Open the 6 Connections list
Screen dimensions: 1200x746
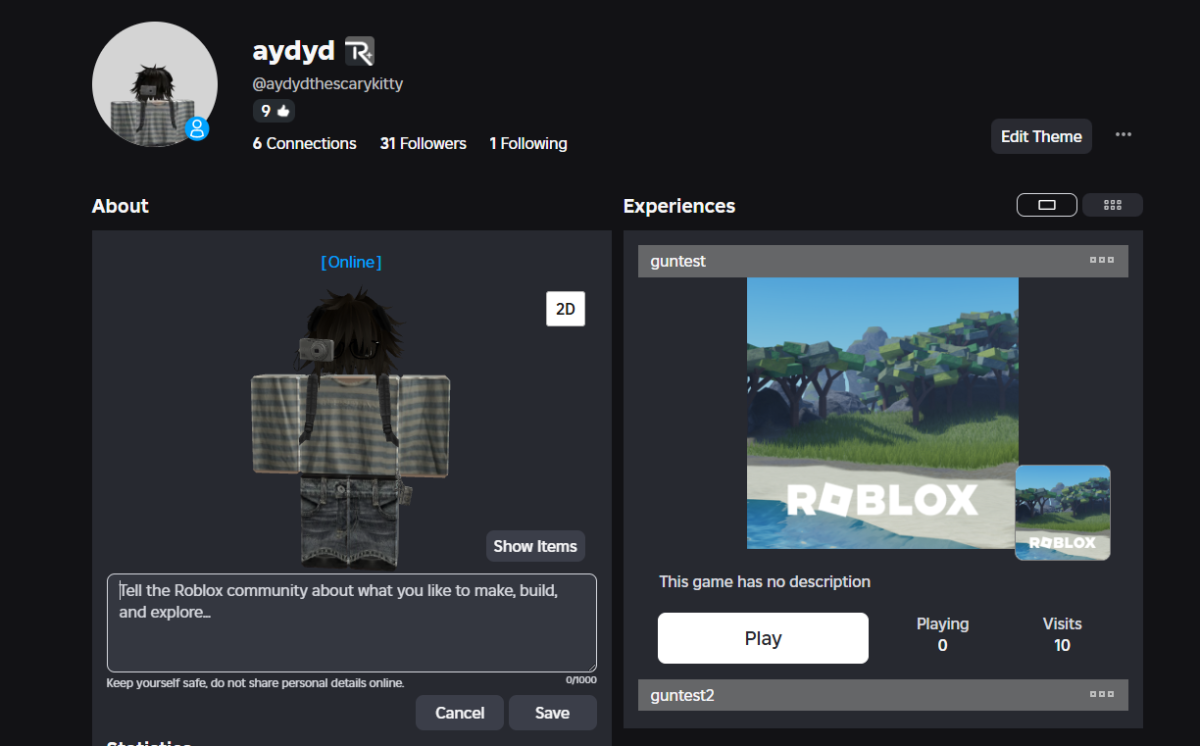pos(304,144)
